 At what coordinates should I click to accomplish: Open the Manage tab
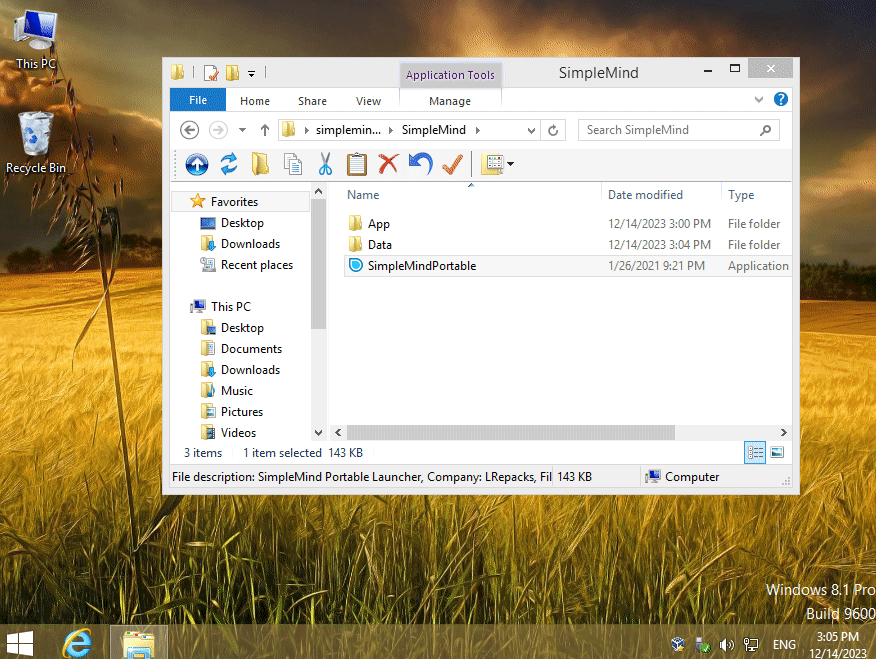click(x=450, y=101)
